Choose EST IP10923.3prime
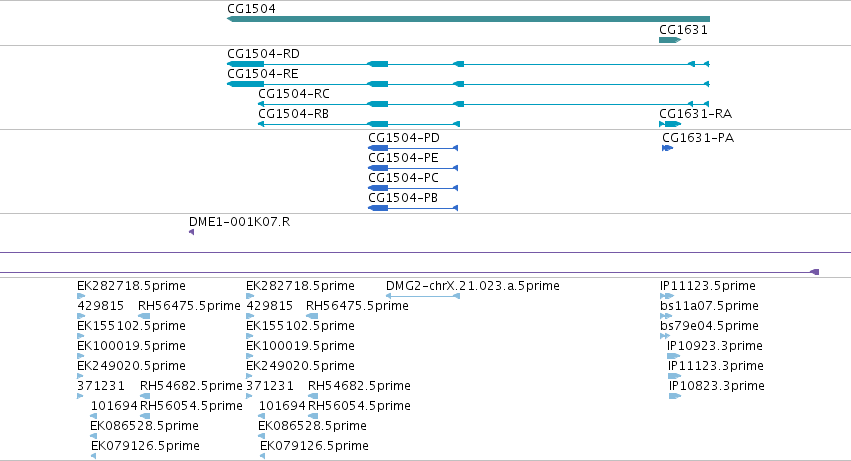The width and height of the screenshot is (851, 461). point(715,346)
